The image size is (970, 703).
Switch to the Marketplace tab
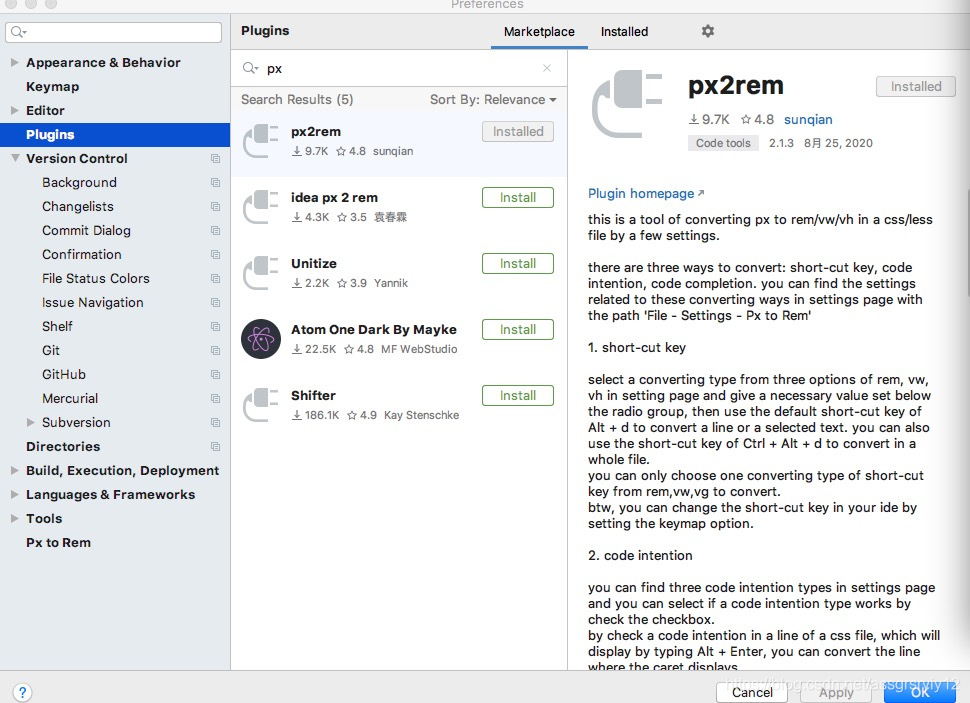click(539, 32)
